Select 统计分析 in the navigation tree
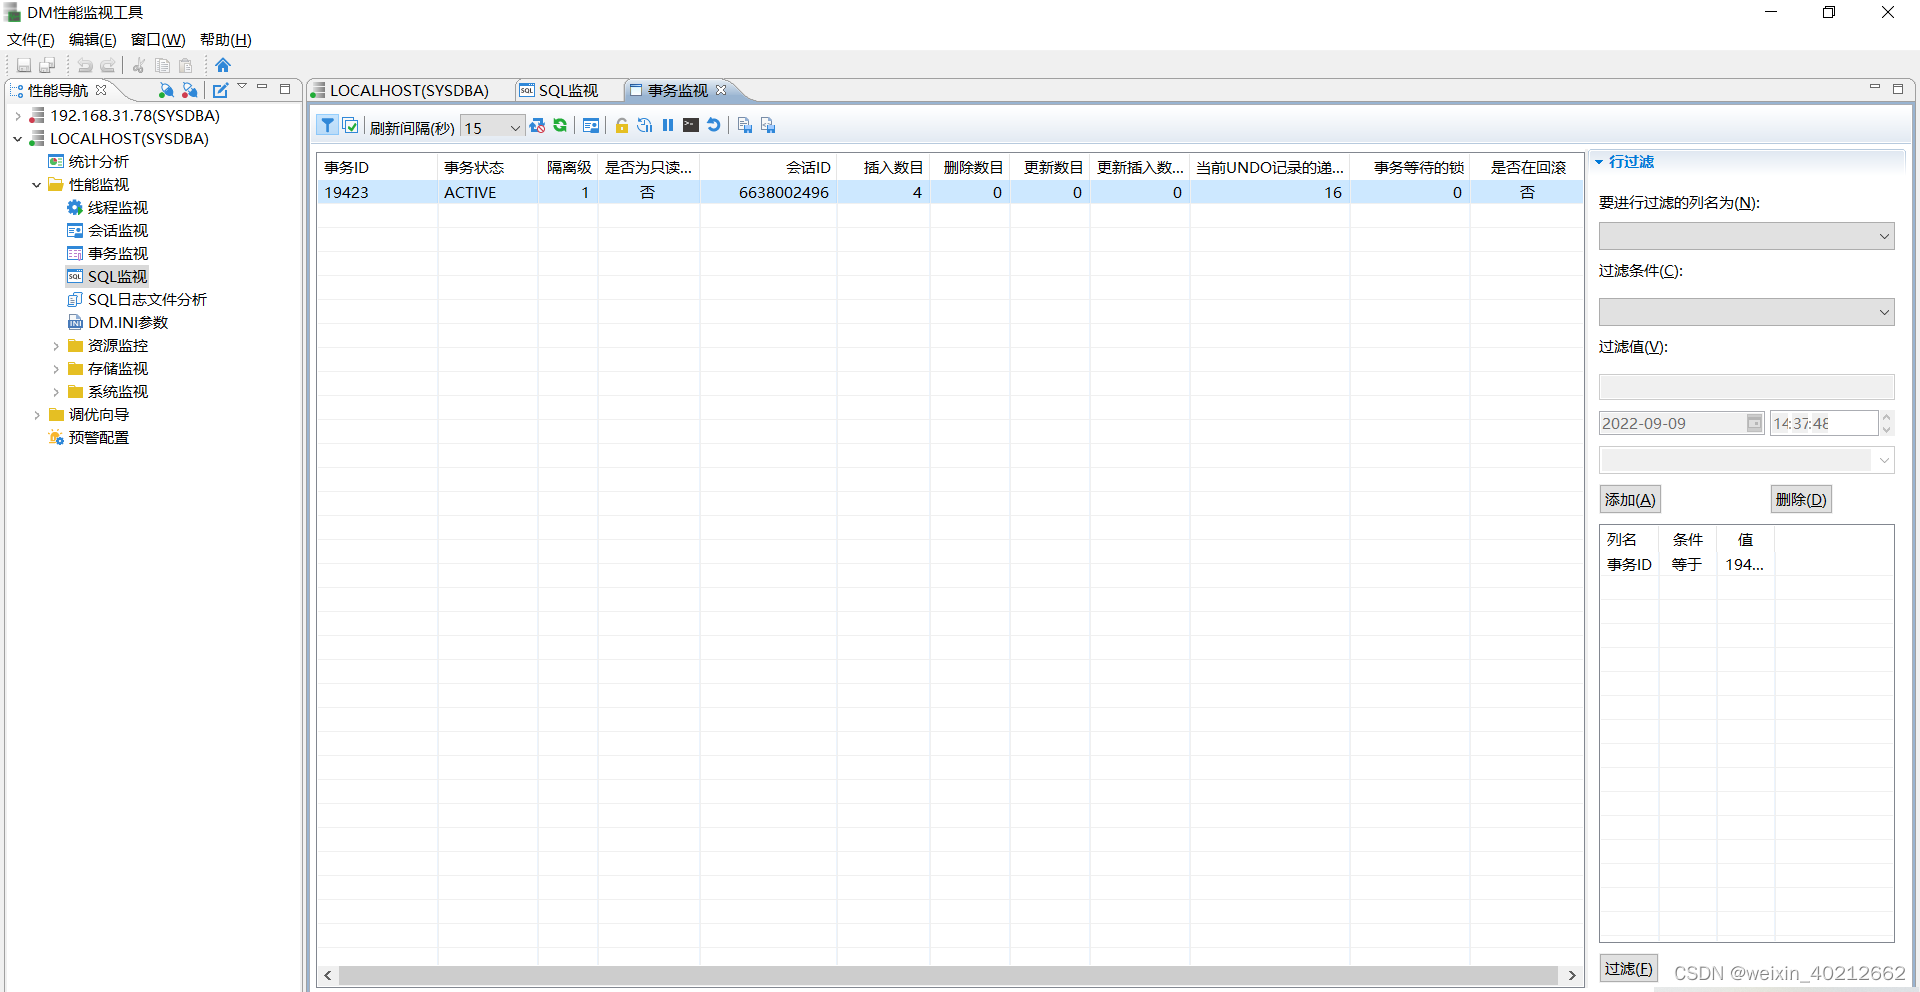1920x992 pixels. click(98, 162)
